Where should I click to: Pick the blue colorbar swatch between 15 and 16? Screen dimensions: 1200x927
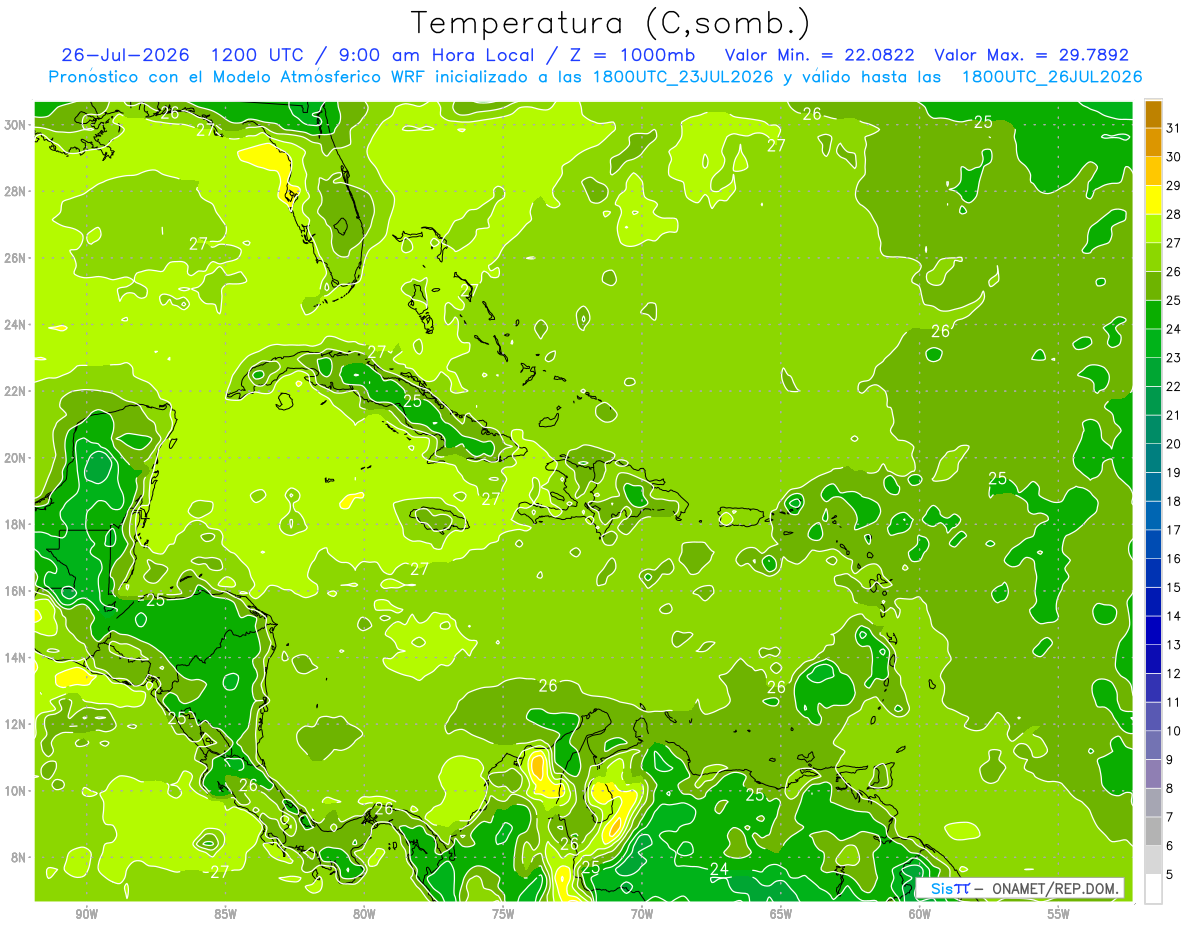click(x=1153, y=573)
